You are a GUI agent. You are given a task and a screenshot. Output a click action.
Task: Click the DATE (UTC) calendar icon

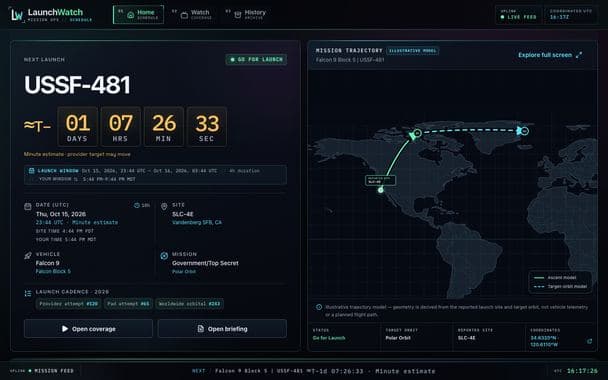(x=28, y=206)
